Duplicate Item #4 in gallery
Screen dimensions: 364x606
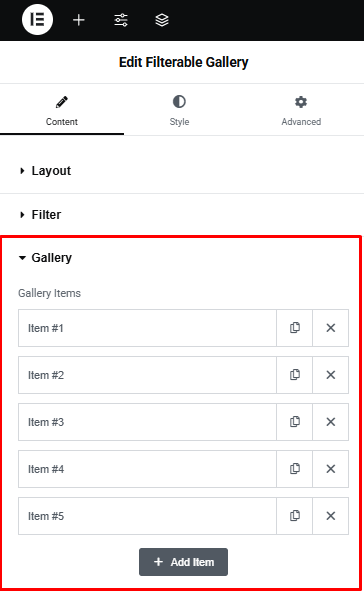pyautogui.click(x=294, y=469)
